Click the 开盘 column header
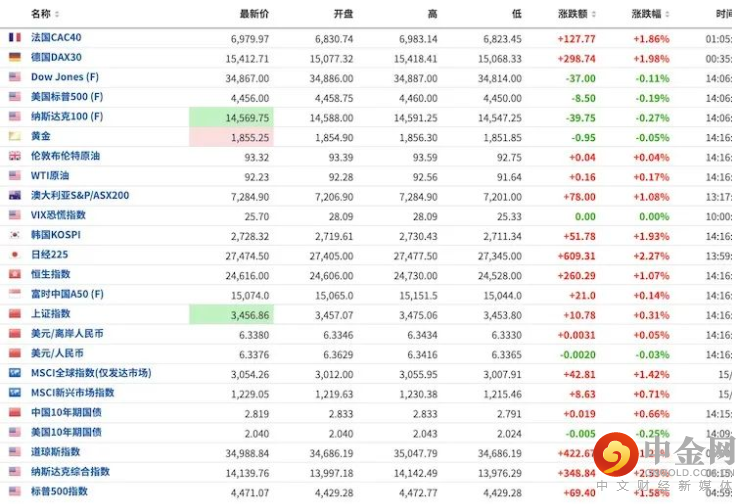750x504 pixels. pos(343,14)
